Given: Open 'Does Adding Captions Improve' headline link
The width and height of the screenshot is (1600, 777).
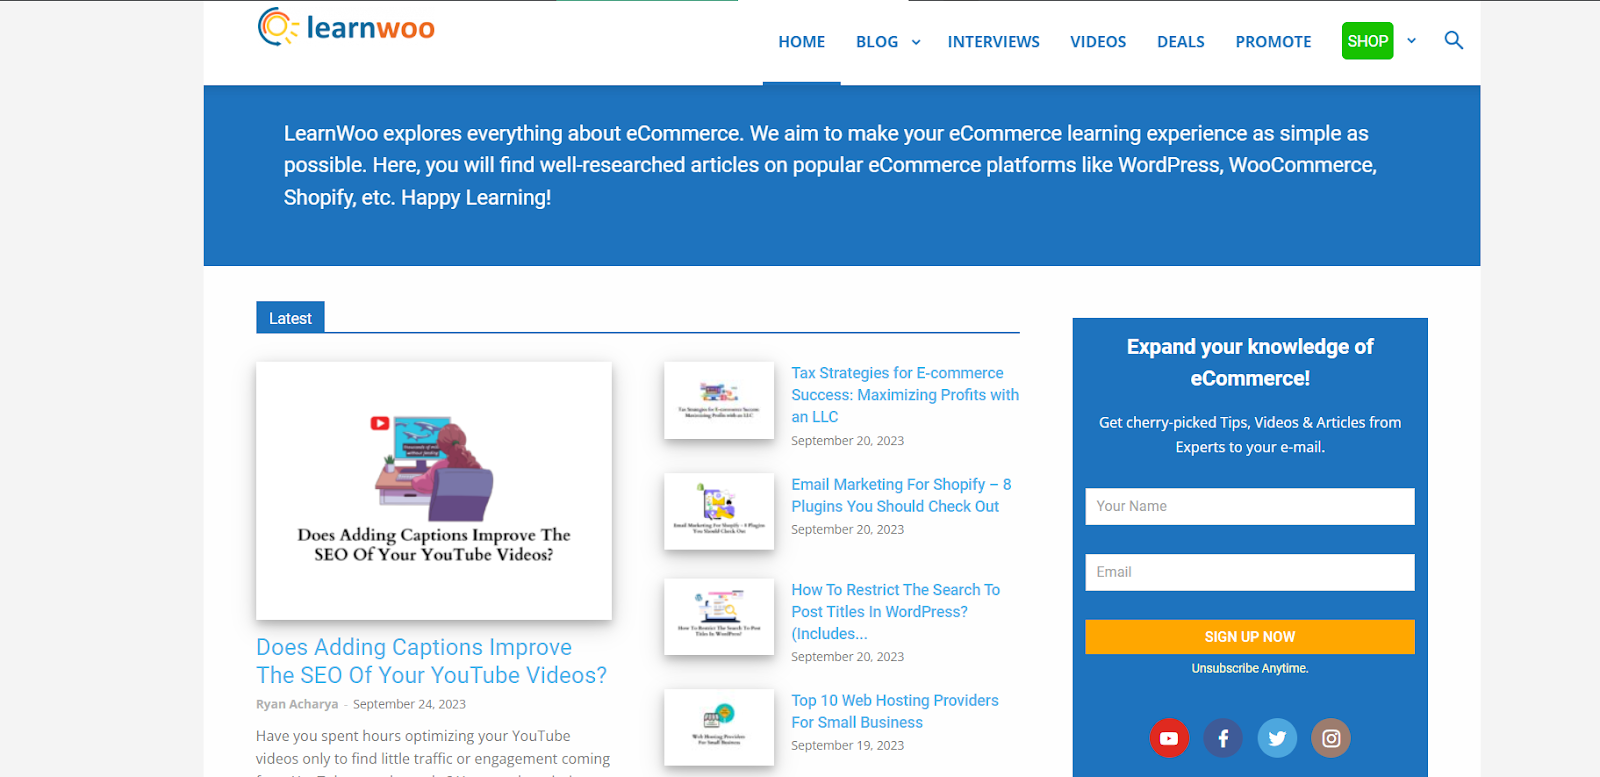Looking at the screenshot, I should [x=431, y=661].
